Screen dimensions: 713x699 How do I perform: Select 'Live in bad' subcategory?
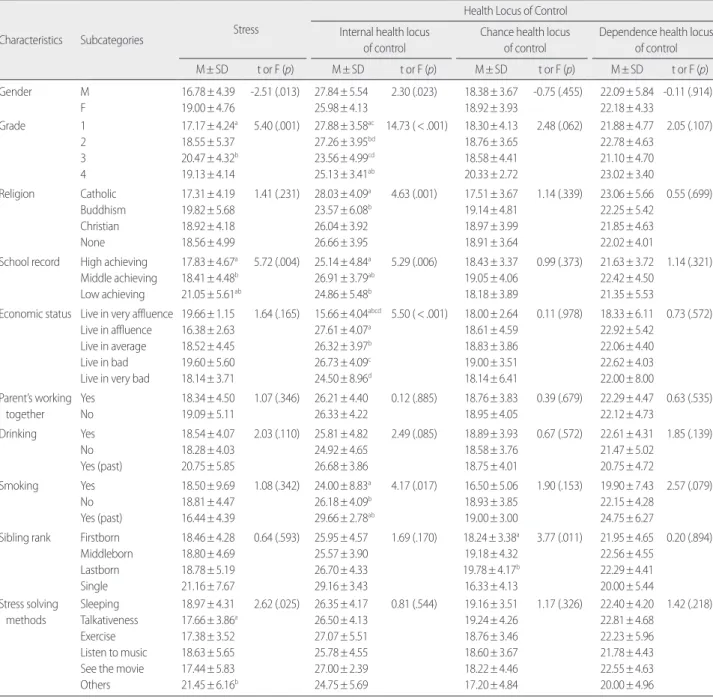[x=104, y=362]
